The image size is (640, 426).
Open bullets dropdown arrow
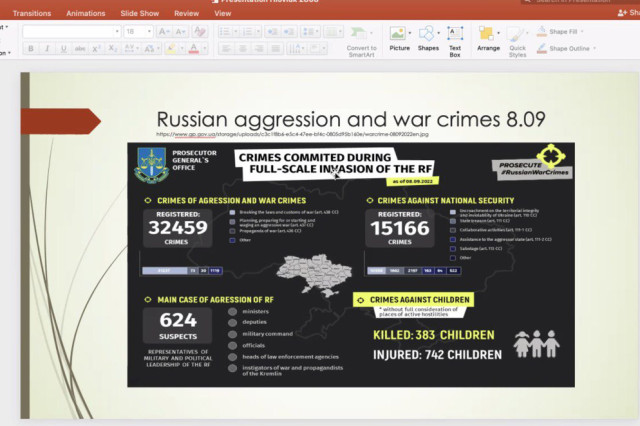click(x=235, y=31)
